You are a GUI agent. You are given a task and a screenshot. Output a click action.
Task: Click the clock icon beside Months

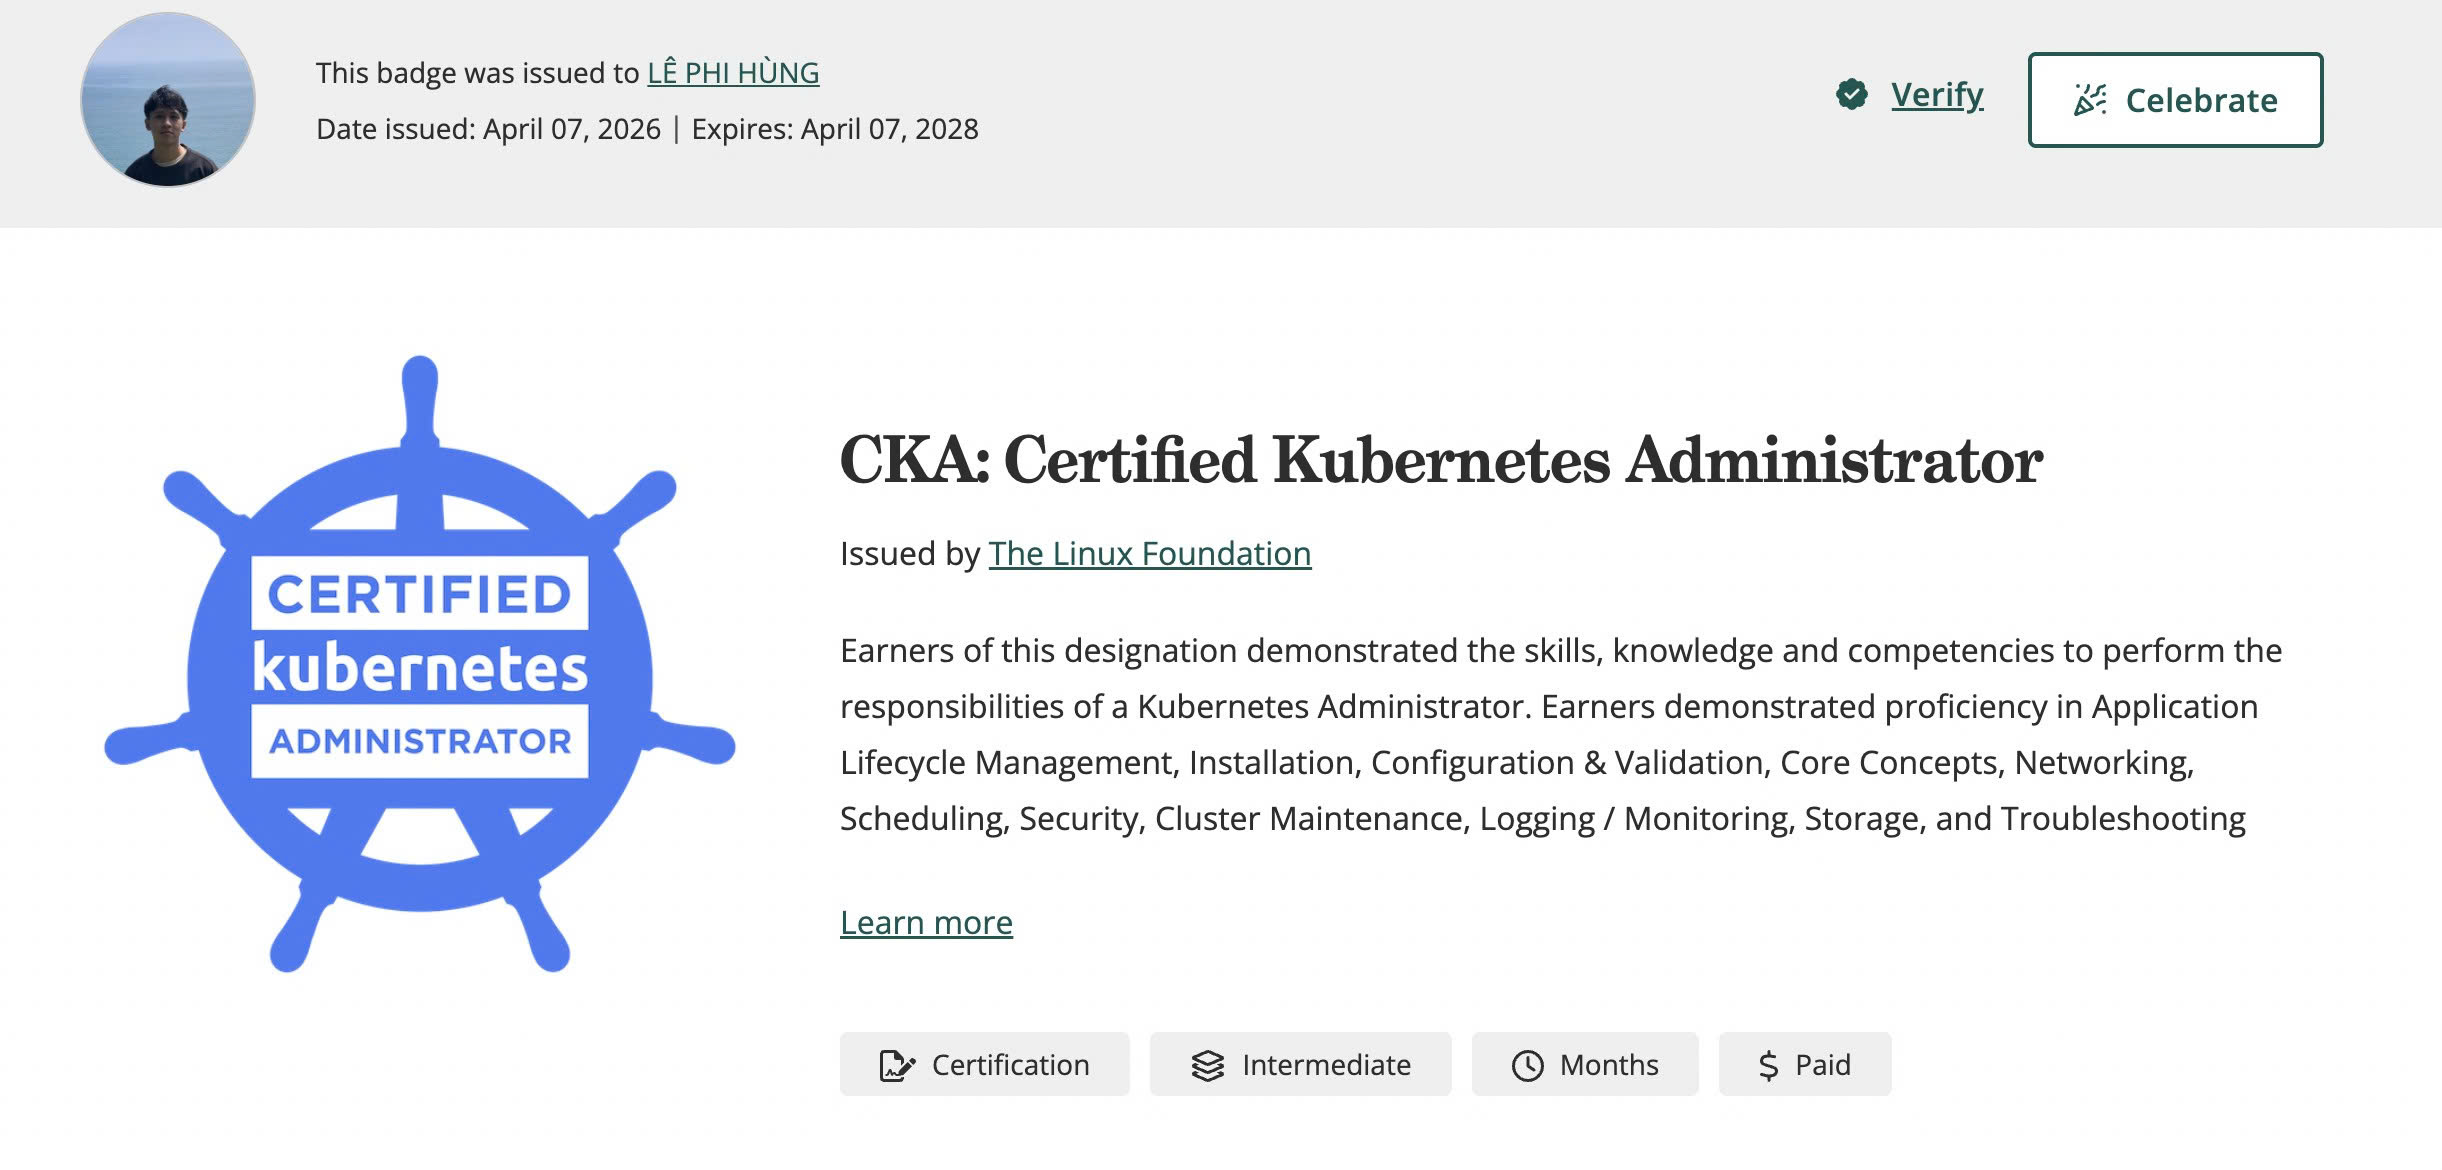pyautogui.click(x=1527, y=1065)
